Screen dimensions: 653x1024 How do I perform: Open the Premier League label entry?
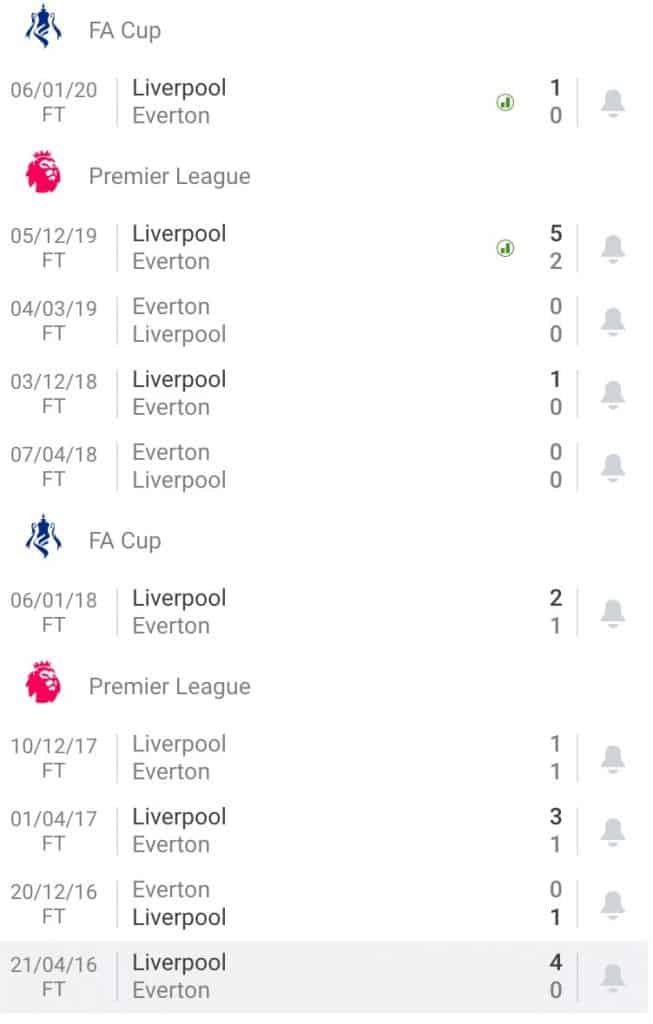tap(169, 687)
